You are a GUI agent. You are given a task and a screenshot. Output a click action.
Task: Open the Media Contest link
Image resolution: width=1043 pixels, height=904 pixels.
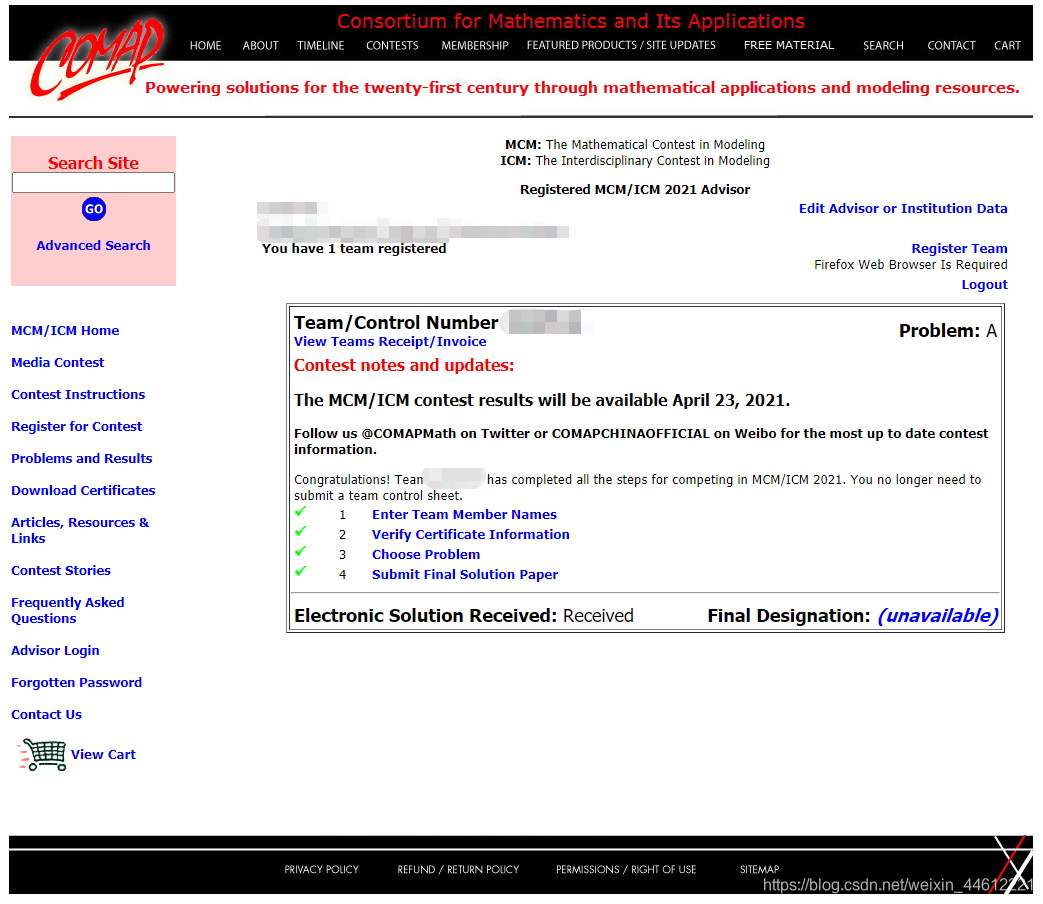[58, 363]
